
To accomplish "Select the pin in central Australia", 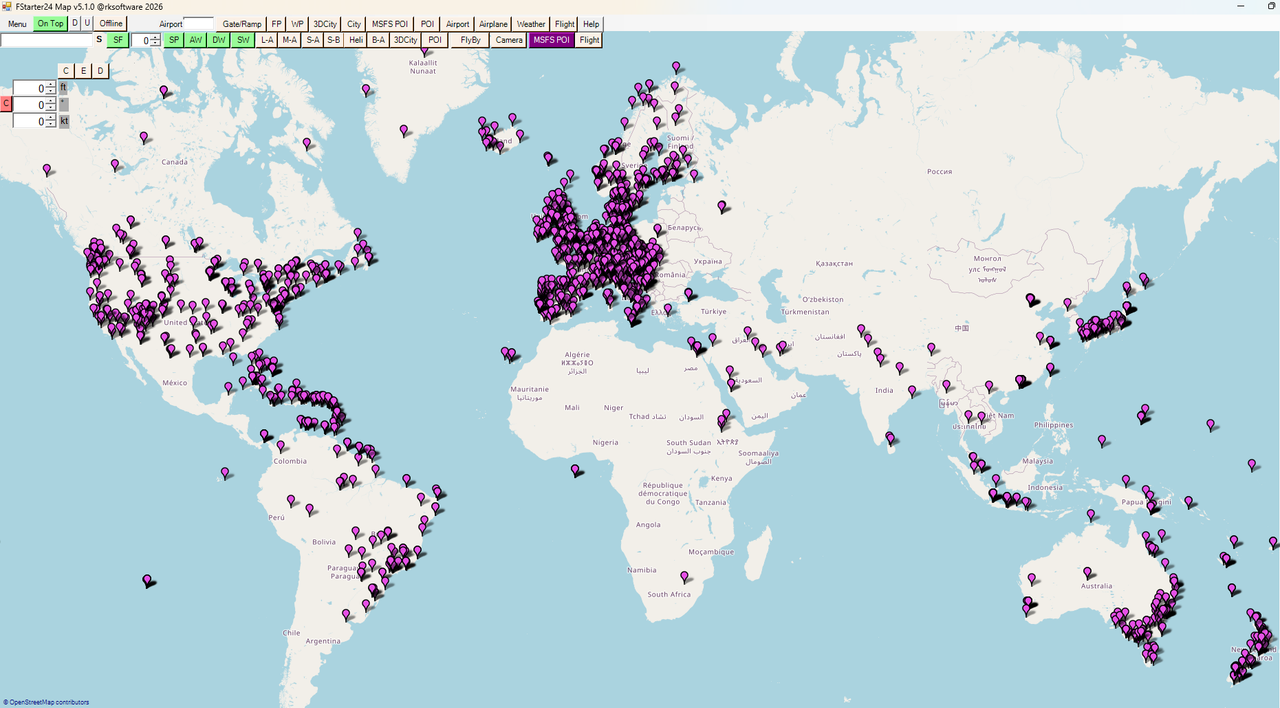I will [1087, 572].
